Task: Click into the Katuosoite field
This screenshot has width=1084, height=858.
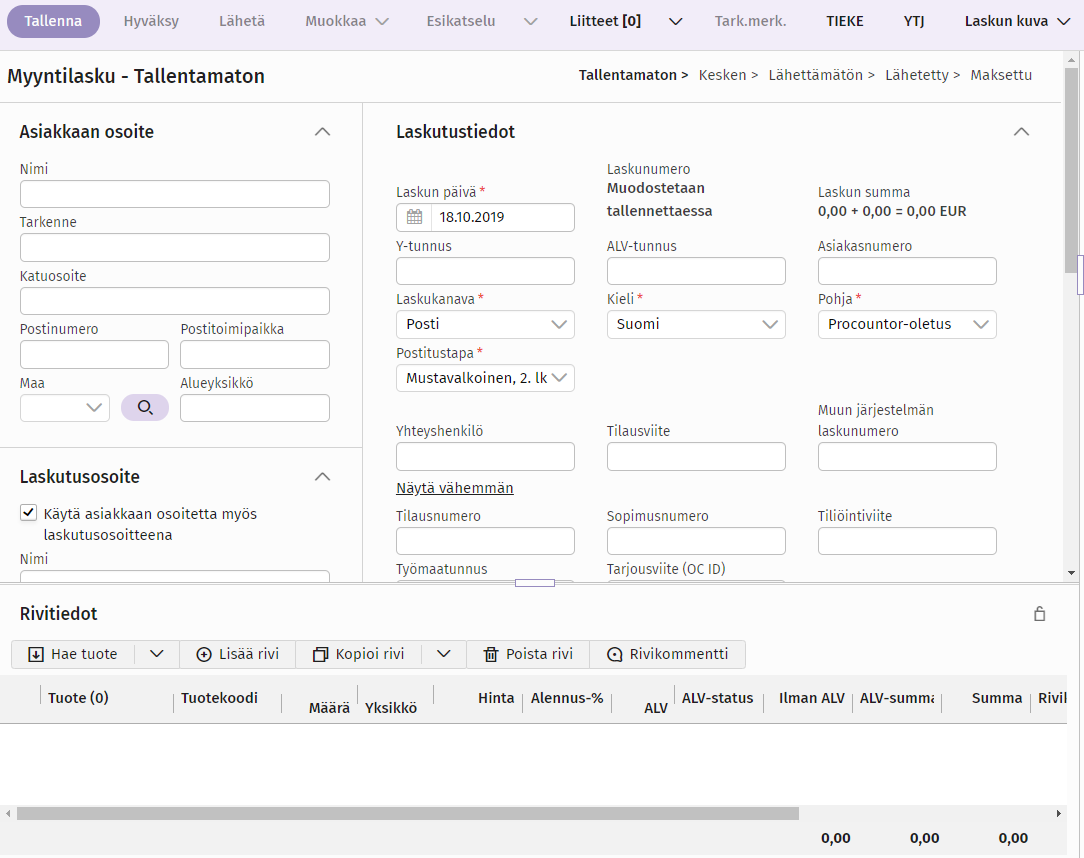Action: point(175,301)
